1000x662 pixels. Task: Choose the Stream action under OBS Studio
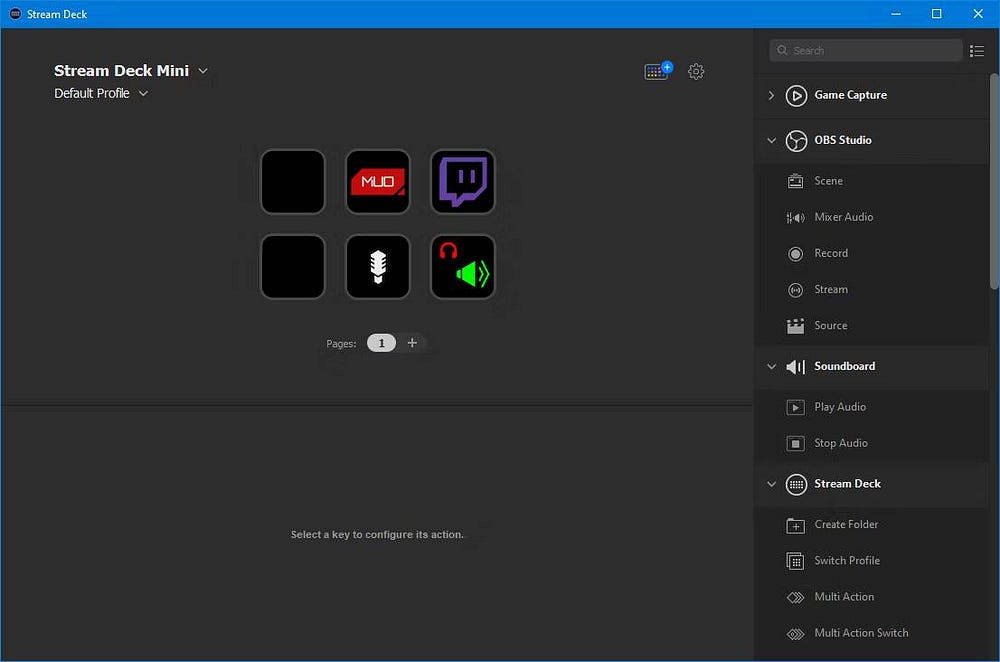tap(831, 289)
